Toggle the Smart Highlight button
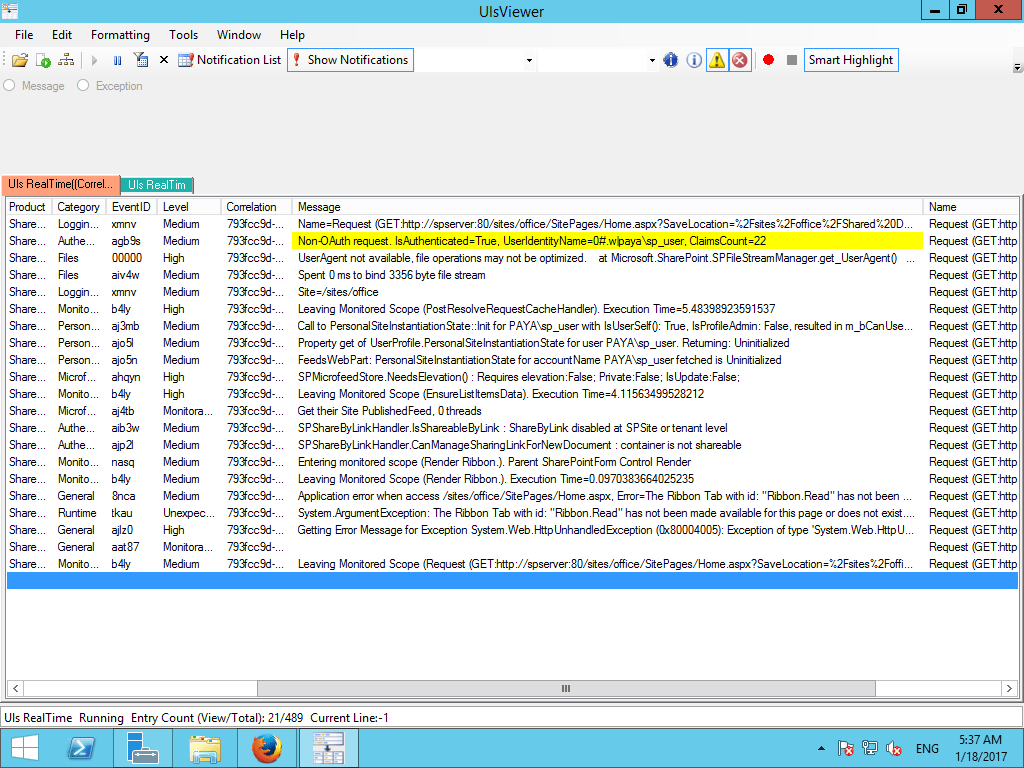 [x=851, y=60]
